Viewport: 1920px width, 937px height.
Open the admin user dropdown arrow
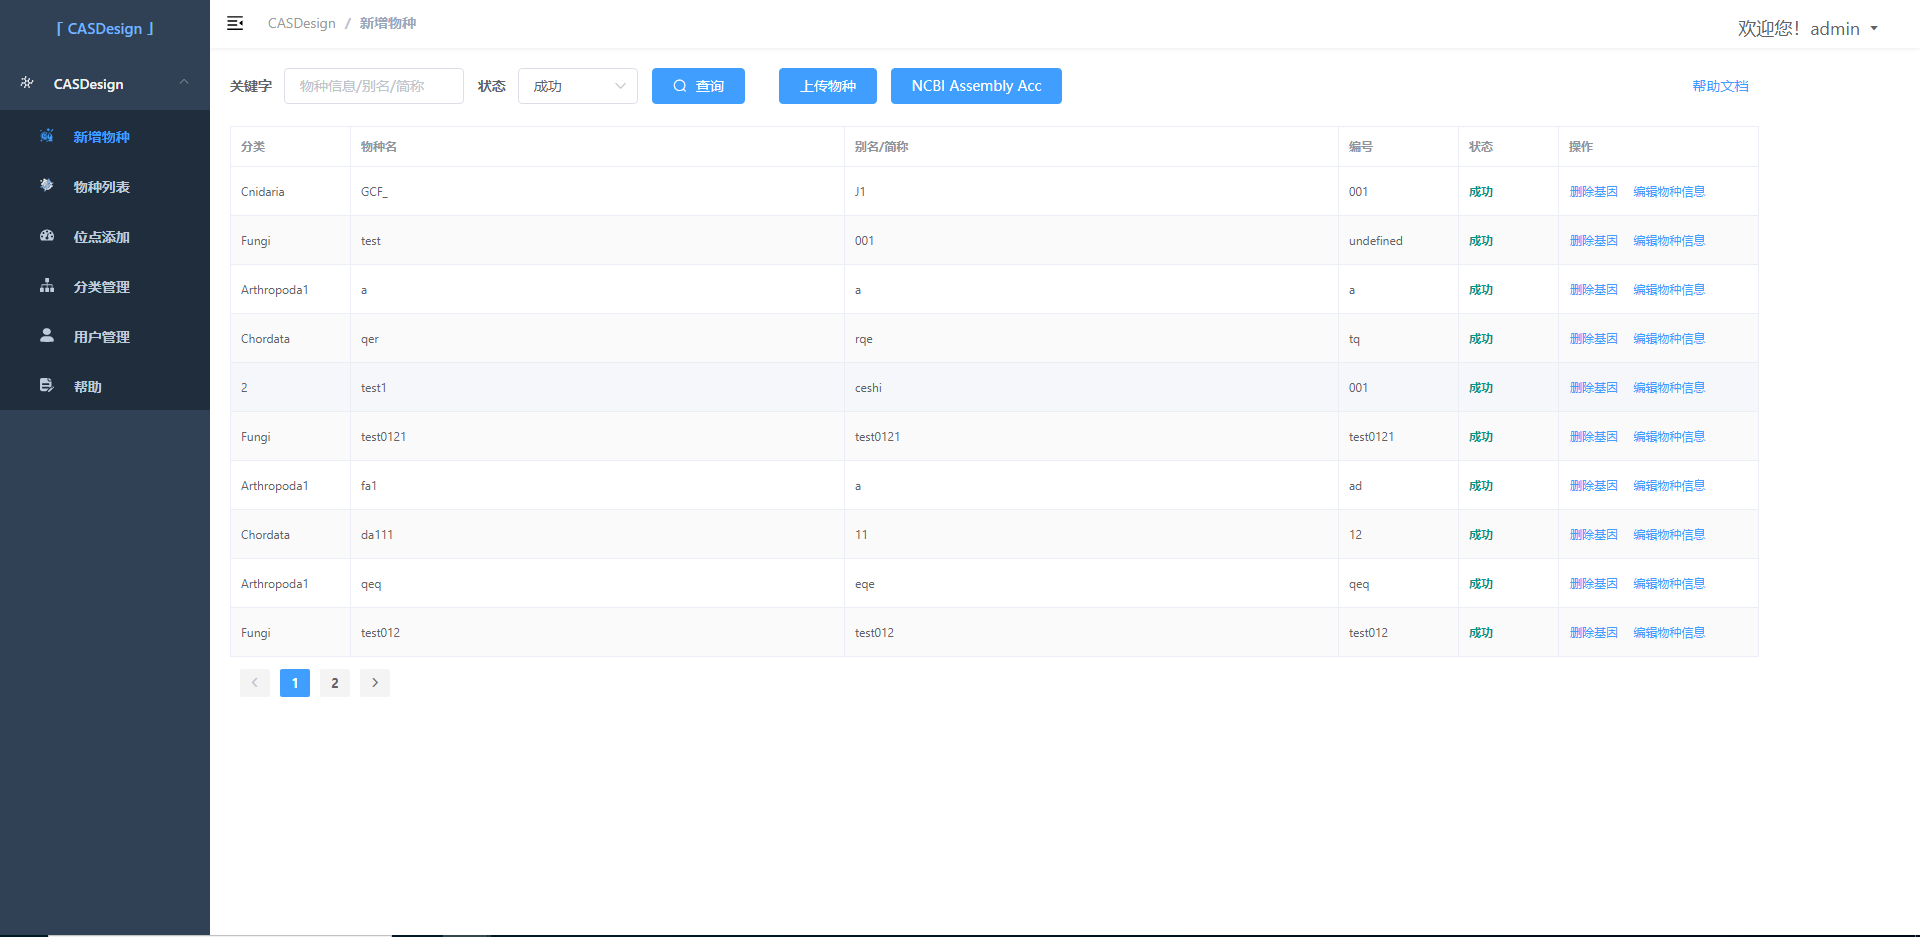coord(1874,29)
